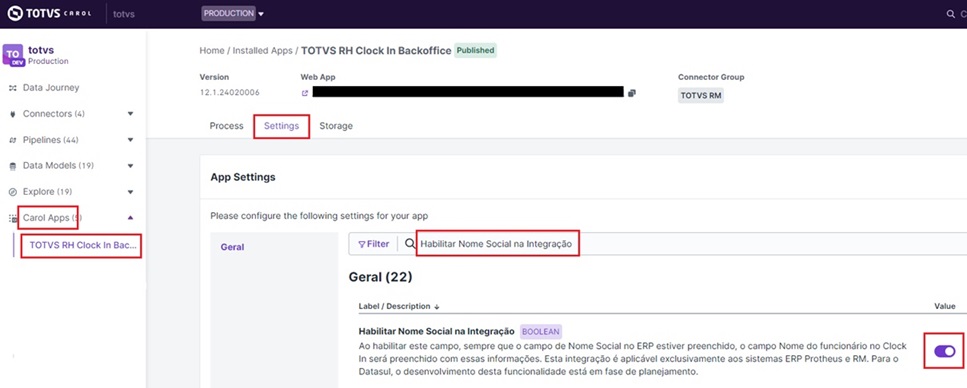This screenshot has height=388, width=967.
Task: Expand the Explore (19) section
Action: (x=130, y=192)
